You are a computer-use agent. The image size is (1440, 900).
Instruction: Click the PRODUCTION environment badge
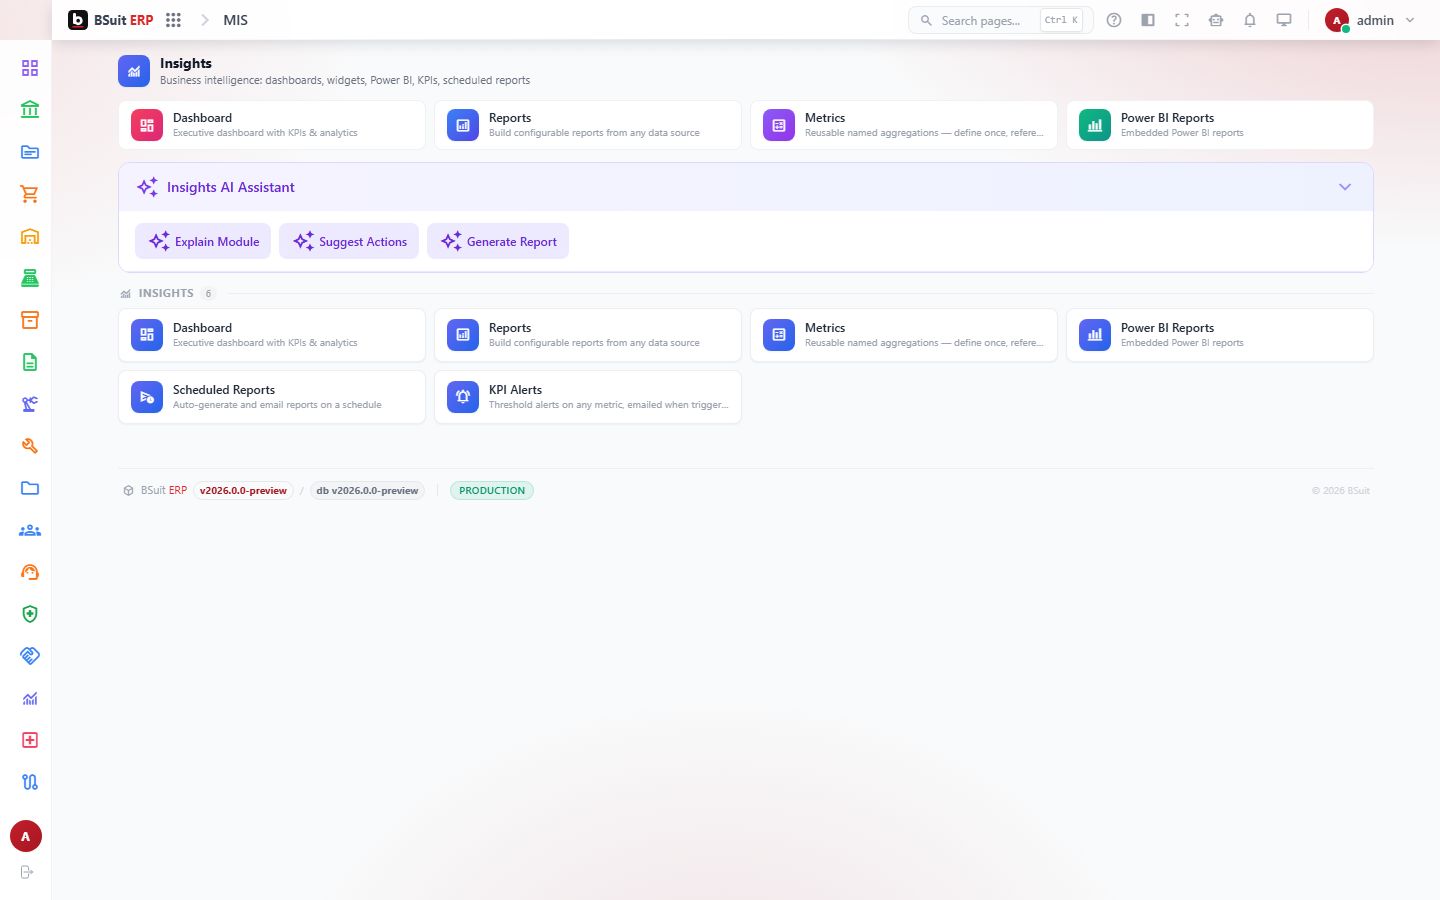pos(492,491)
